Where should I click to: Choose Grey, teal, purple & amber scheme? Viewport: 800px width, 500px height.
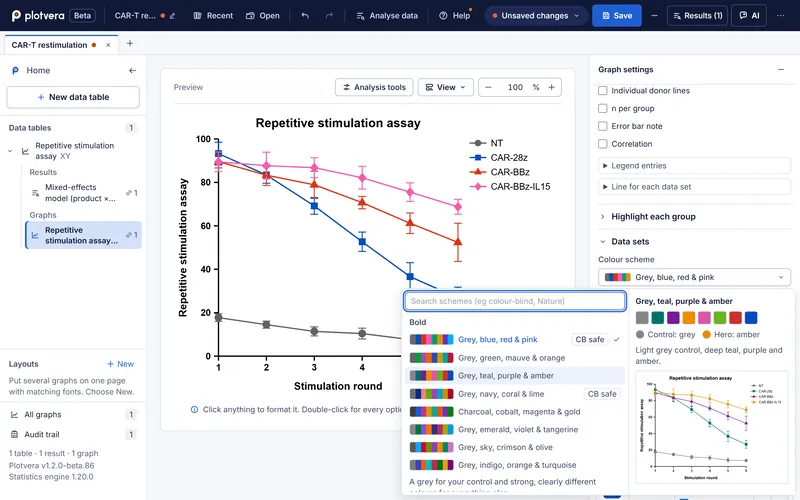514,376
